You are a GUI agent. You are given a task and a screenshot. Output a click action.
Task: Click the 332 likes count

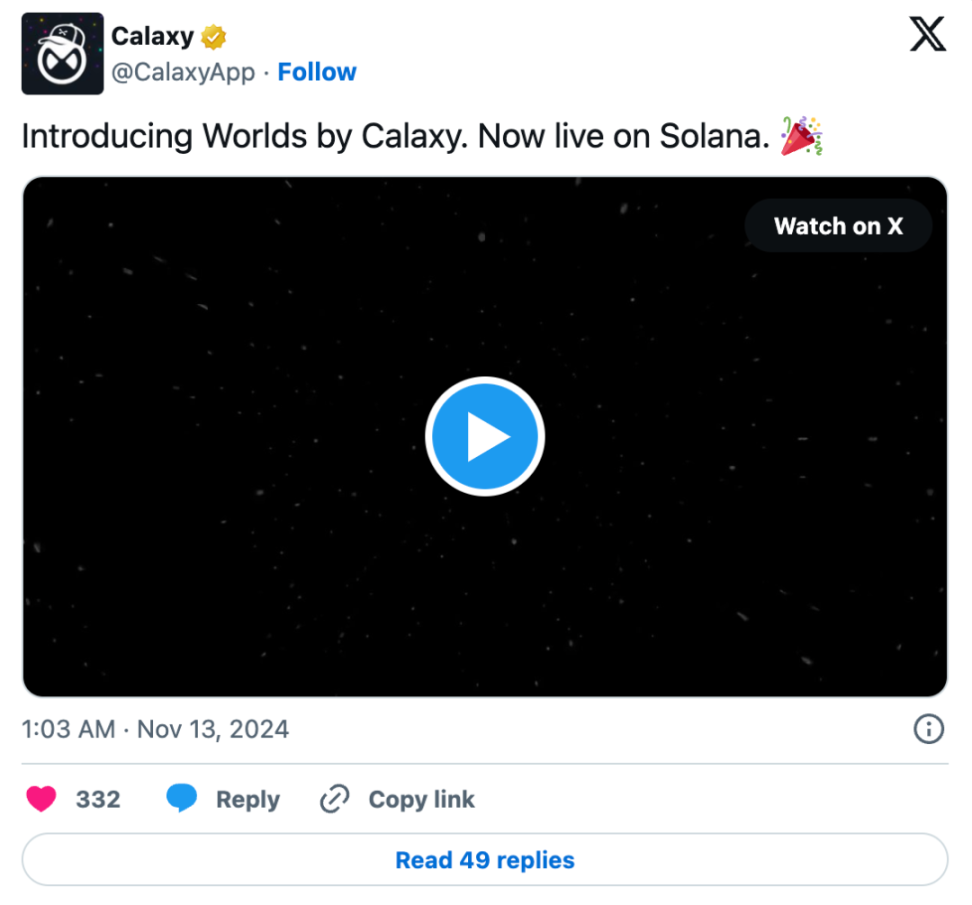[98, 800]
